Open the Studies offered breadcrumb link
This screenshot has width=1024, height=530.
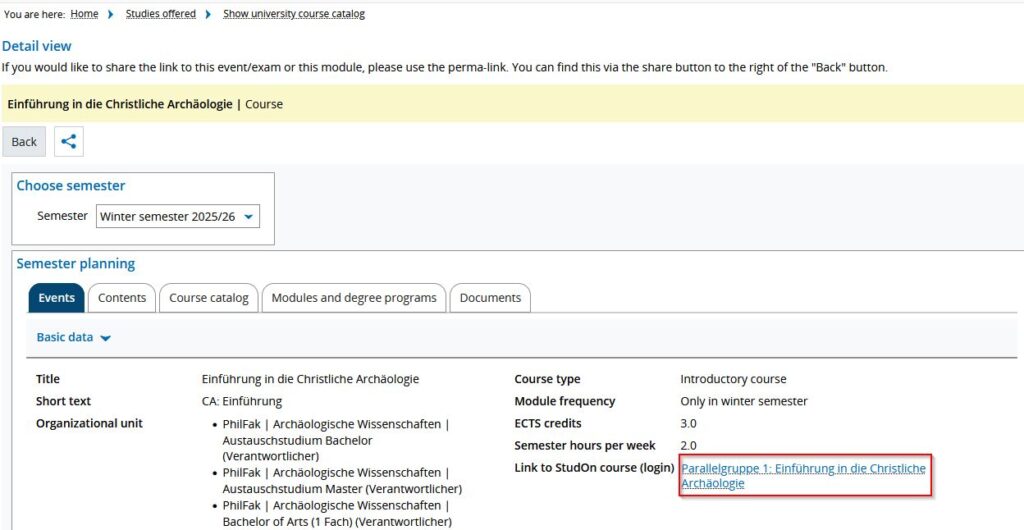click(x=161, y=14)
